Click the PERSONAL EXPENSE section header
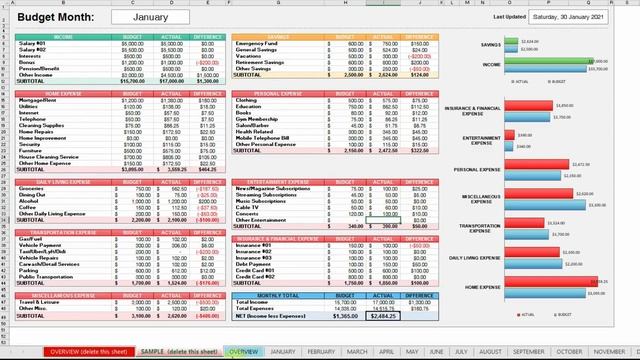 (278, 94)
